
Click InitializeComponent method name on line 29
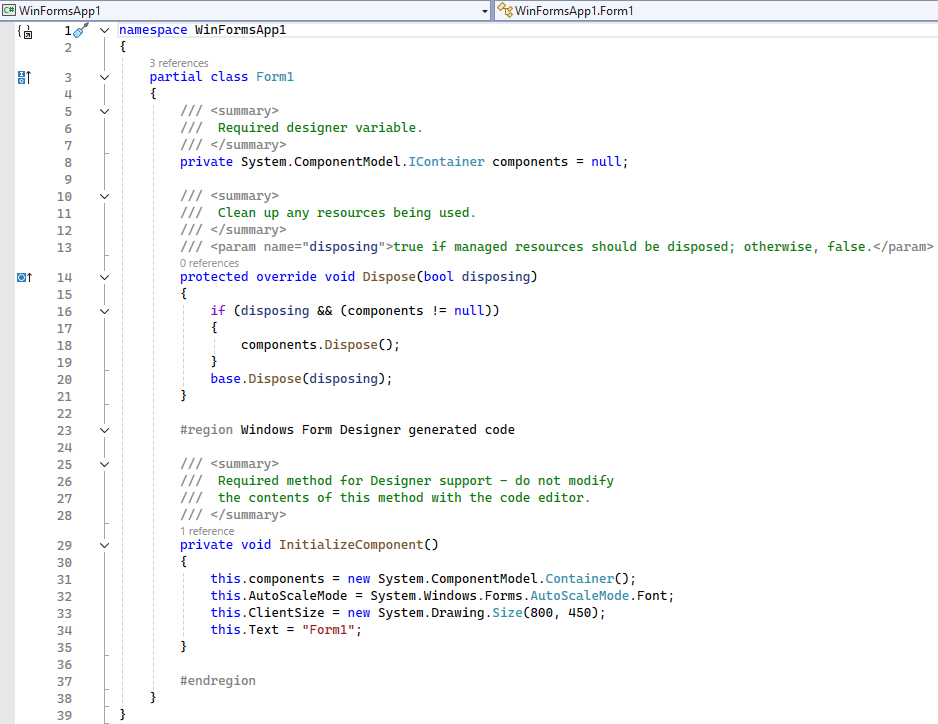[351, 544]
